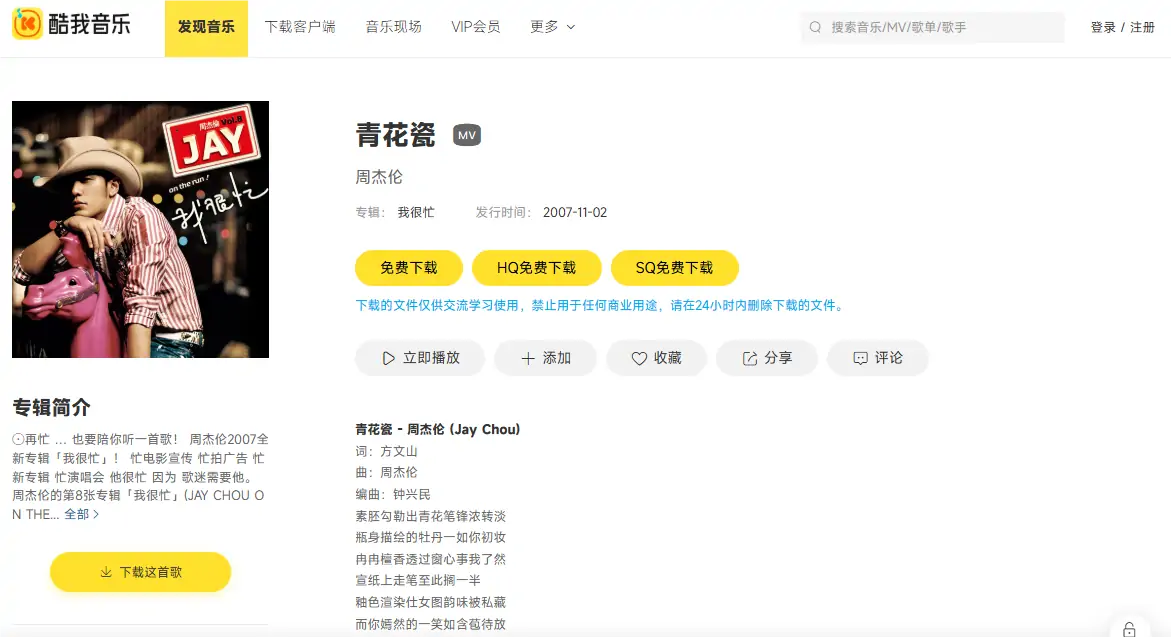Viewport: 1171px width, 637px height.
Task: Click release date 2007-11-02
Action: click(x=575, y=212)
